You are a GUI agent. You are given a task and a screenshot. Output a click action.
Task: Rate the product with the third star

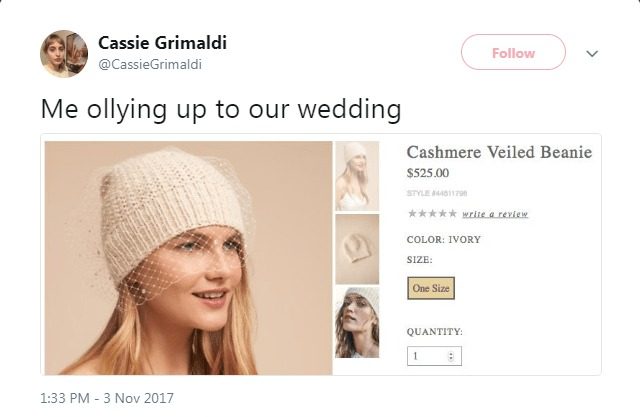click(x=432, y=213)
